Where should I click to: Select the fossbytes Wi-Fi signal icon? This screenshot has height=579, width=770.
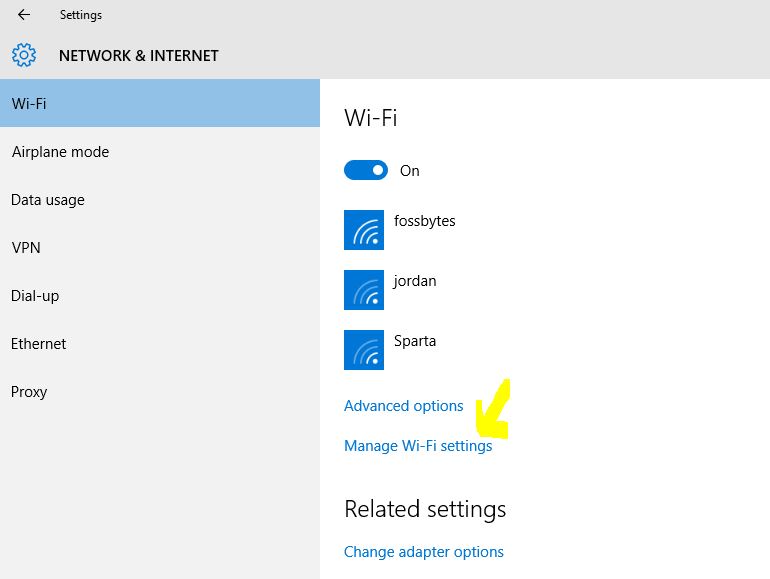364,230
